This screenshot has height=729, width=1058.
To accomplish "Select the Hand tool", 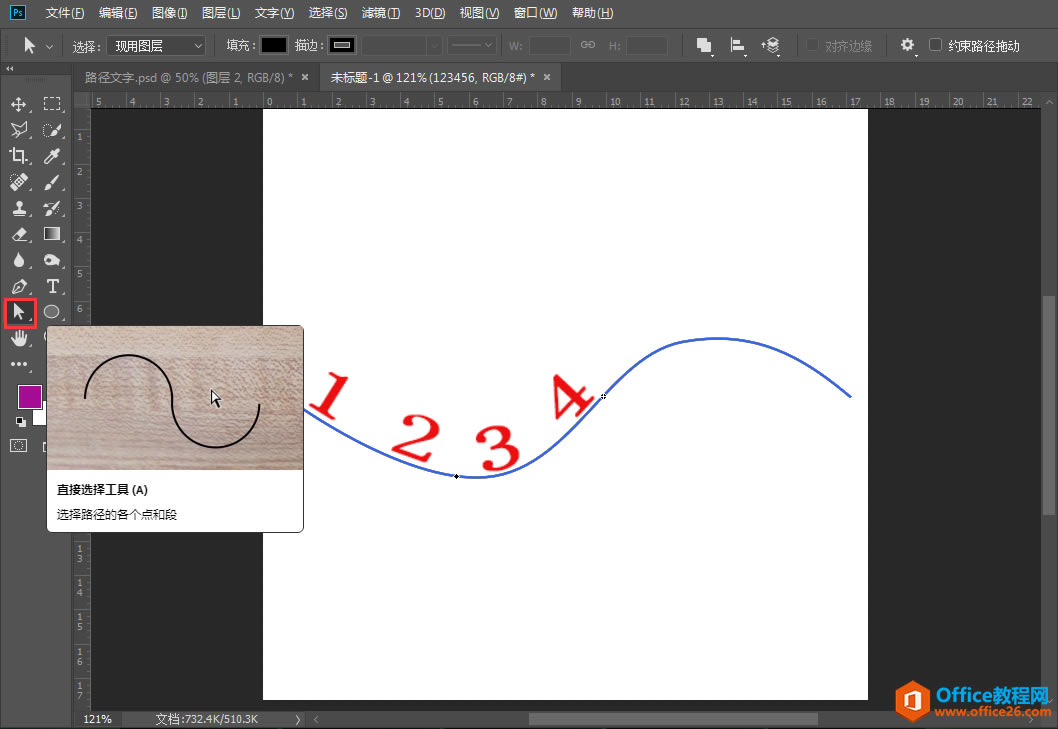I will point(19,338).
